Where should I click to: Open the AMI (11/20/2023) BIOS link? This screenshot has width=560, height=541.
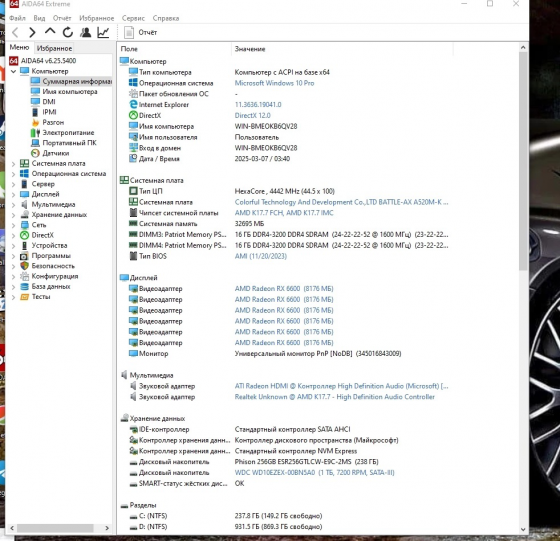(x=260, y=256)
